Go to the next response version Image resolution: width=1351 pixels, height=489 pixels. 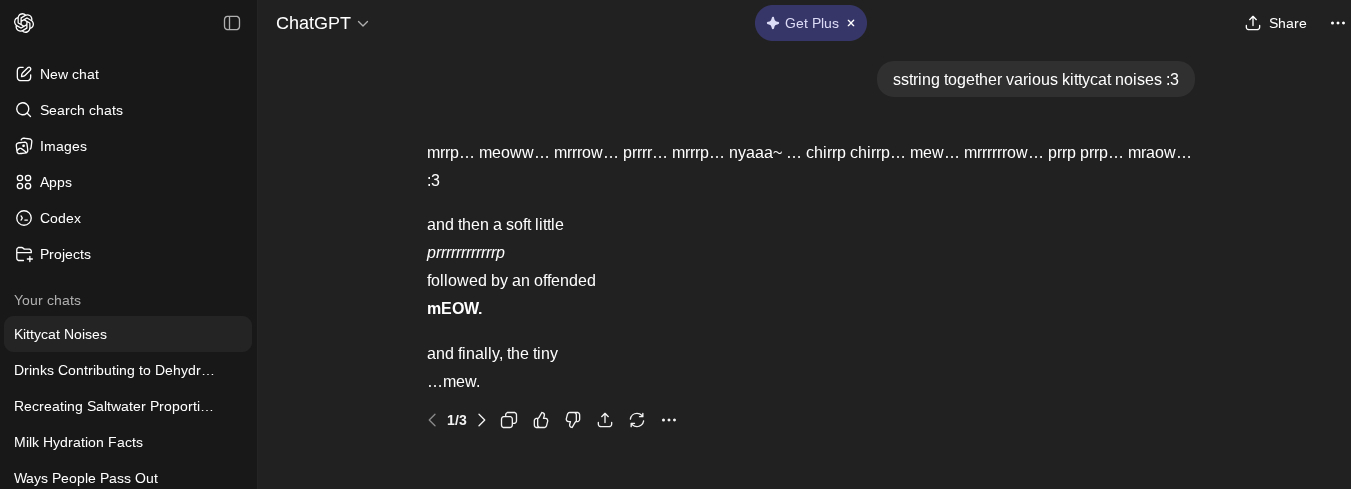tap(482, 420)
